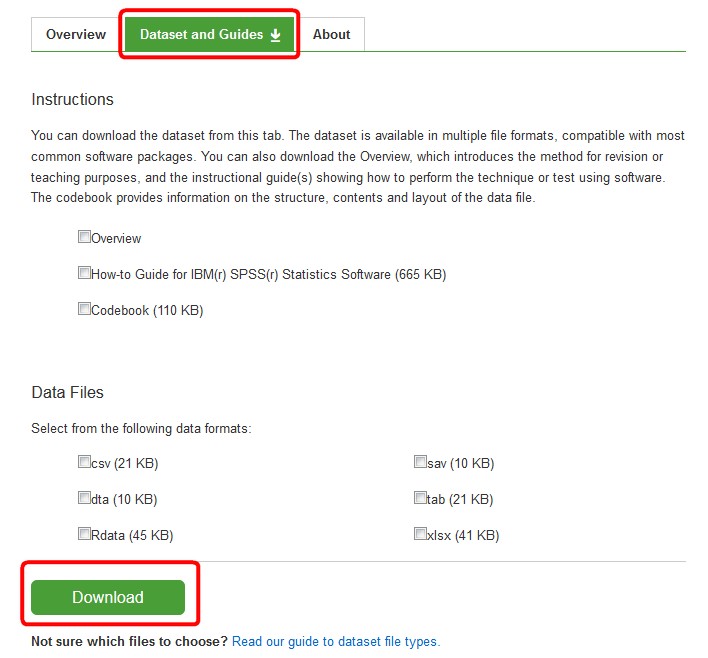Open the Overview tab
The image size is (708, 658).
76,34
